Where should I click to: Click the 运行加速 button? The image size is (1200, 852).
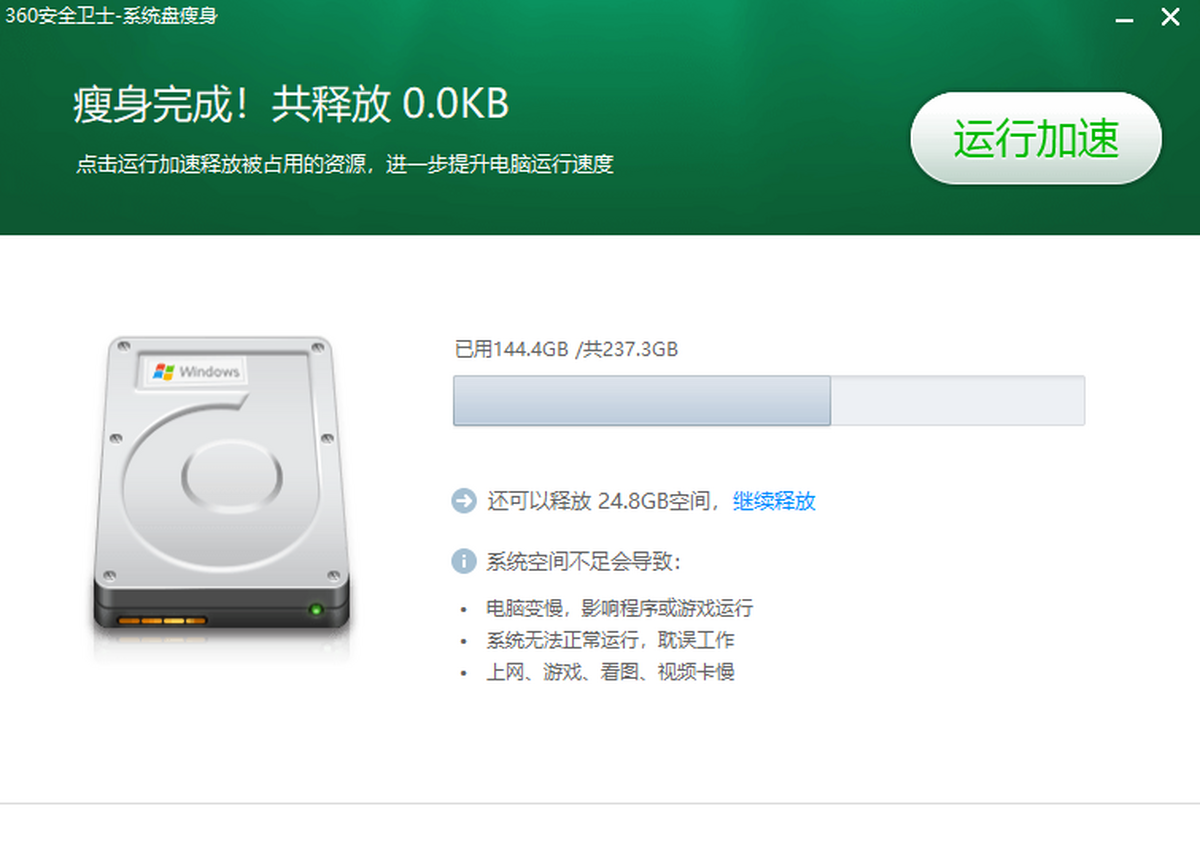[1036, 139]
